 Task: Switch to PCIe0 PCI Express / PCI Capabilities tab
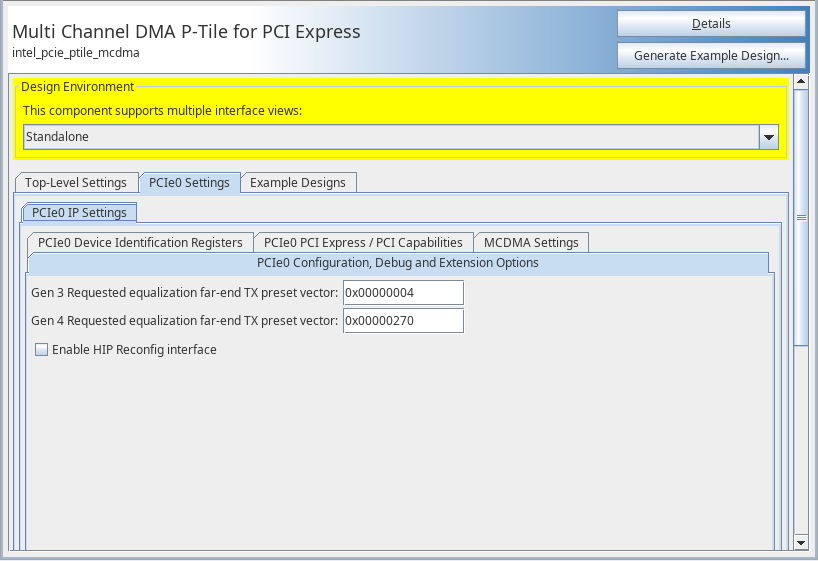tap(363, 243)
